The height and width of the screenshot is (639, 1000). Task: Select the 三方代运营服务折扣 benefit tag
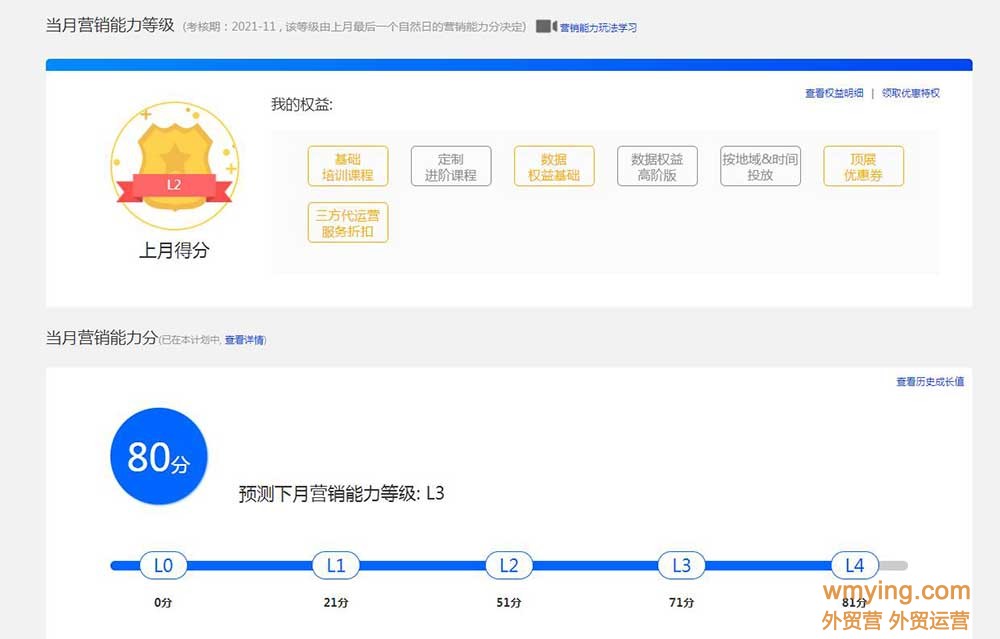[348, 223]
